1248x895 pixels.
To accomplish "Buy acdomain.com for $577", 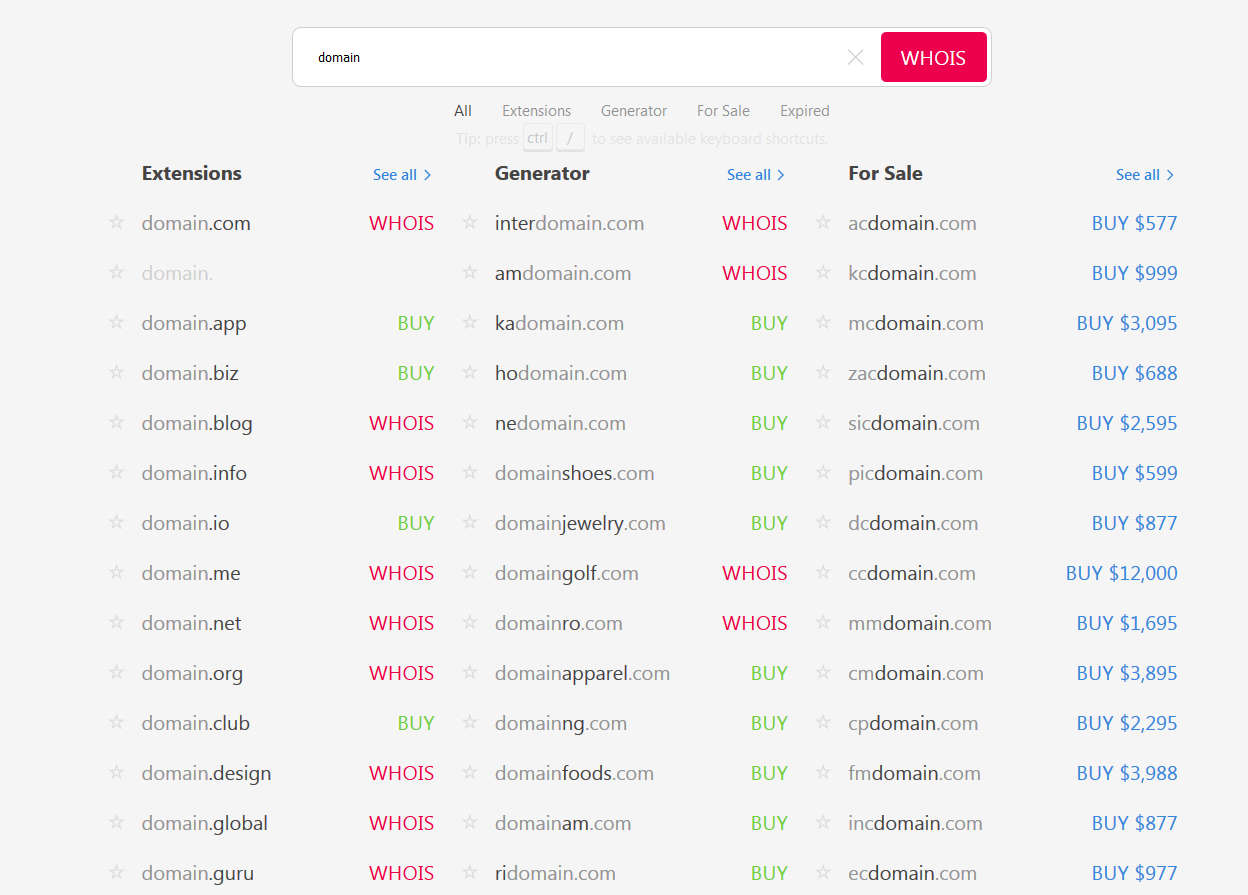I will (1134, 223).
